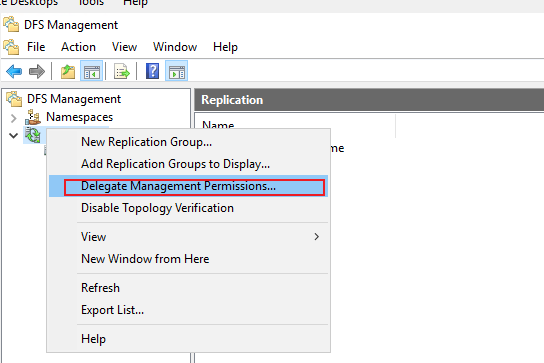Viewport: 544px width, 363px height.
Task: Click DFS Management root node icon
Action: (14, 99)
